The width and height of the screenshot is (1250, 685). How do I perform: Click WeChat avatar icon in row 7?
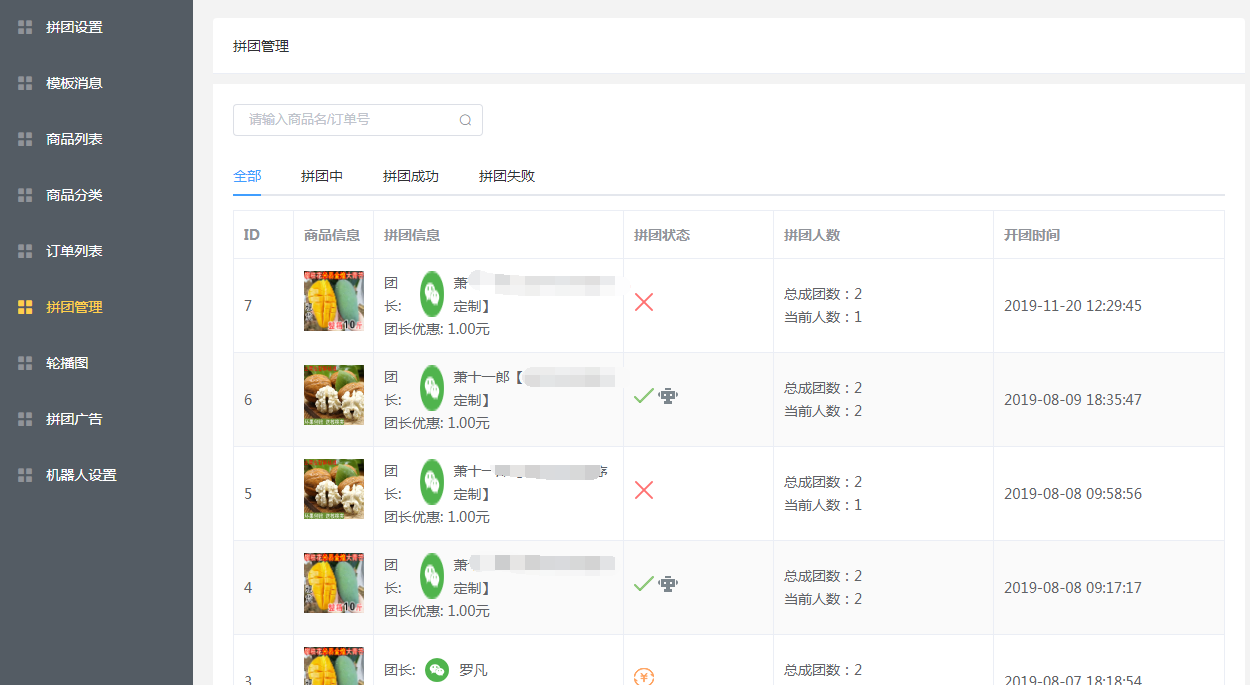(x=432, y=294)
